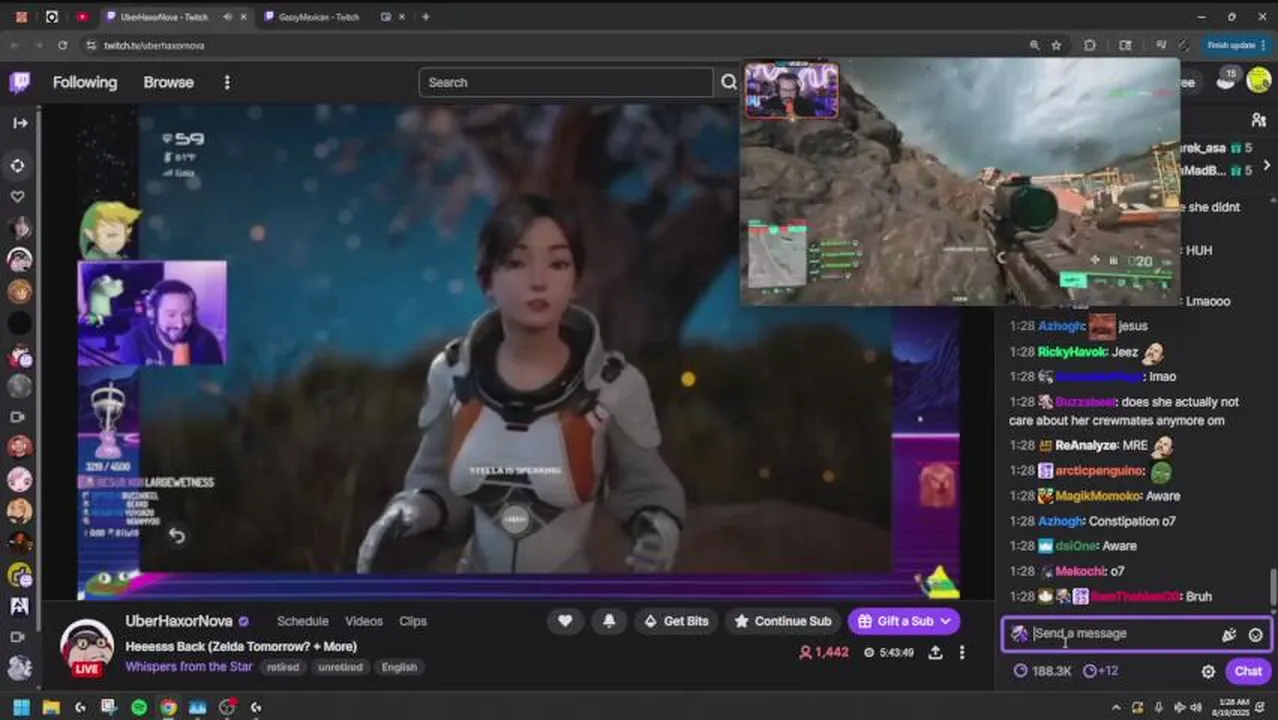Focus the Twitch Search field
1278x720 pixels.
pyautogui.click(x=566, y=82)
